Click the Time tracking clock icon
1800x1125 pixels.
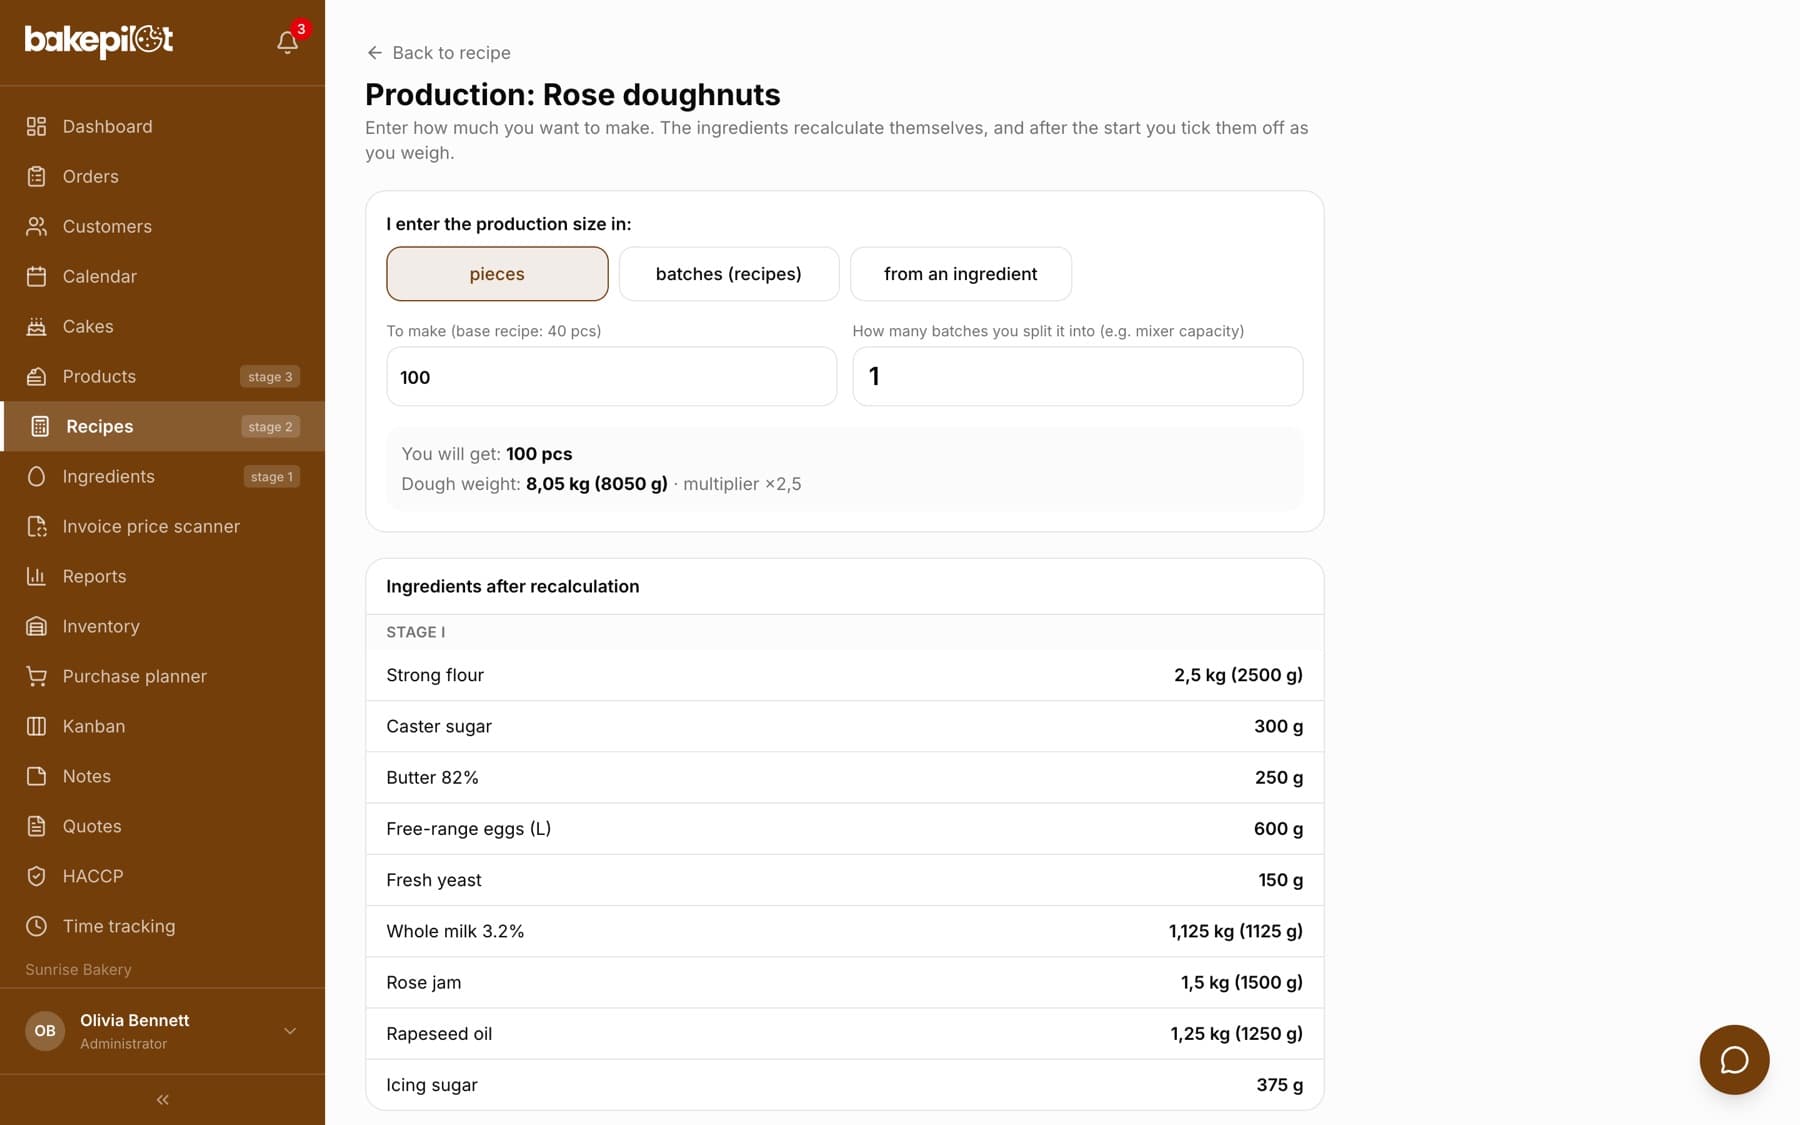(x=36, y=926)
